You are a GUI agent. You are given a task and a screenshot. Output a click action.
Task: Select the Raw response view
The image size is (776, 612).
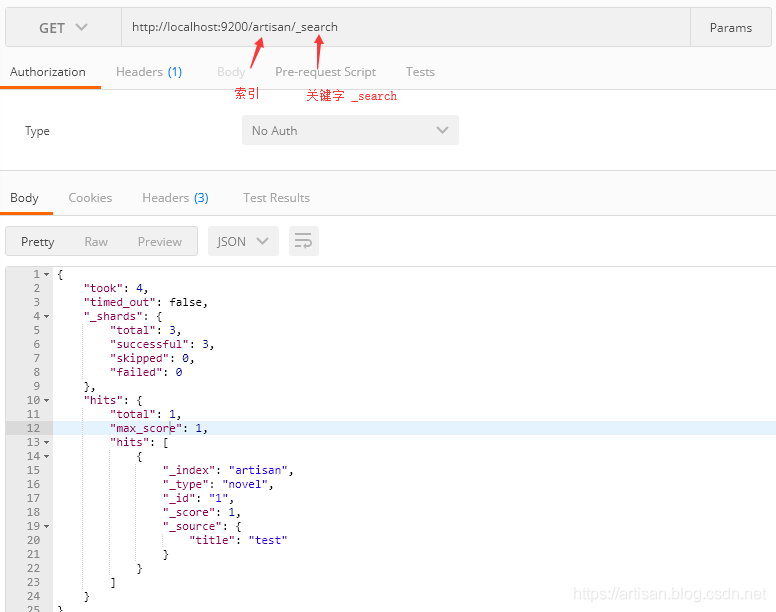[x=96, y=242]
